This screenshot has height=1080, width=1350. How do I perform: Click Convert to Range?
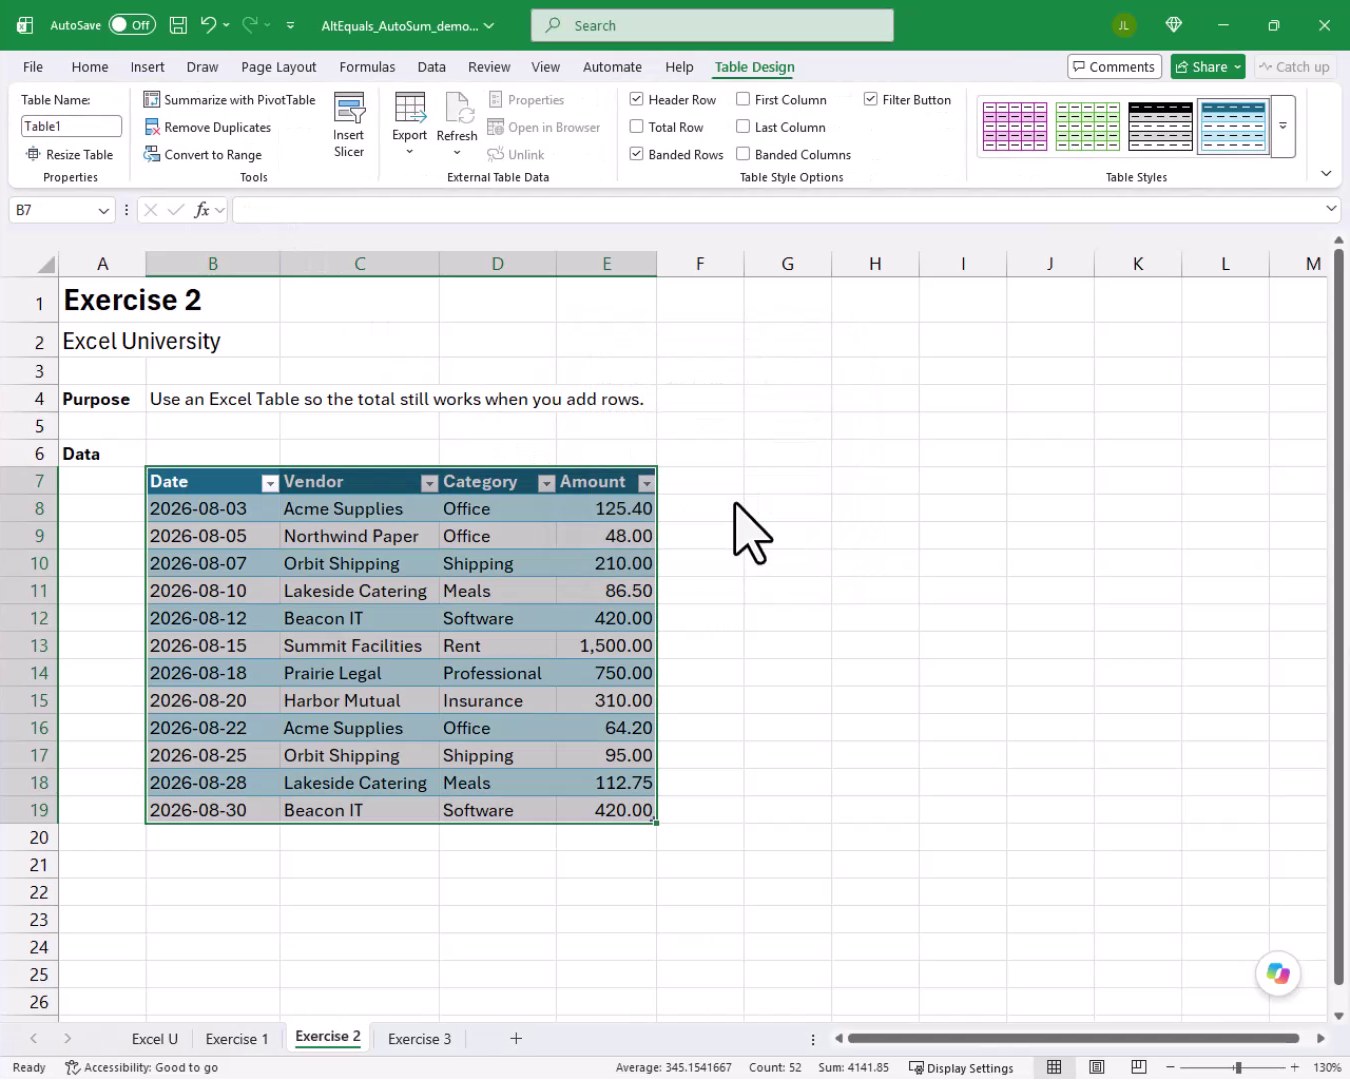202,154
